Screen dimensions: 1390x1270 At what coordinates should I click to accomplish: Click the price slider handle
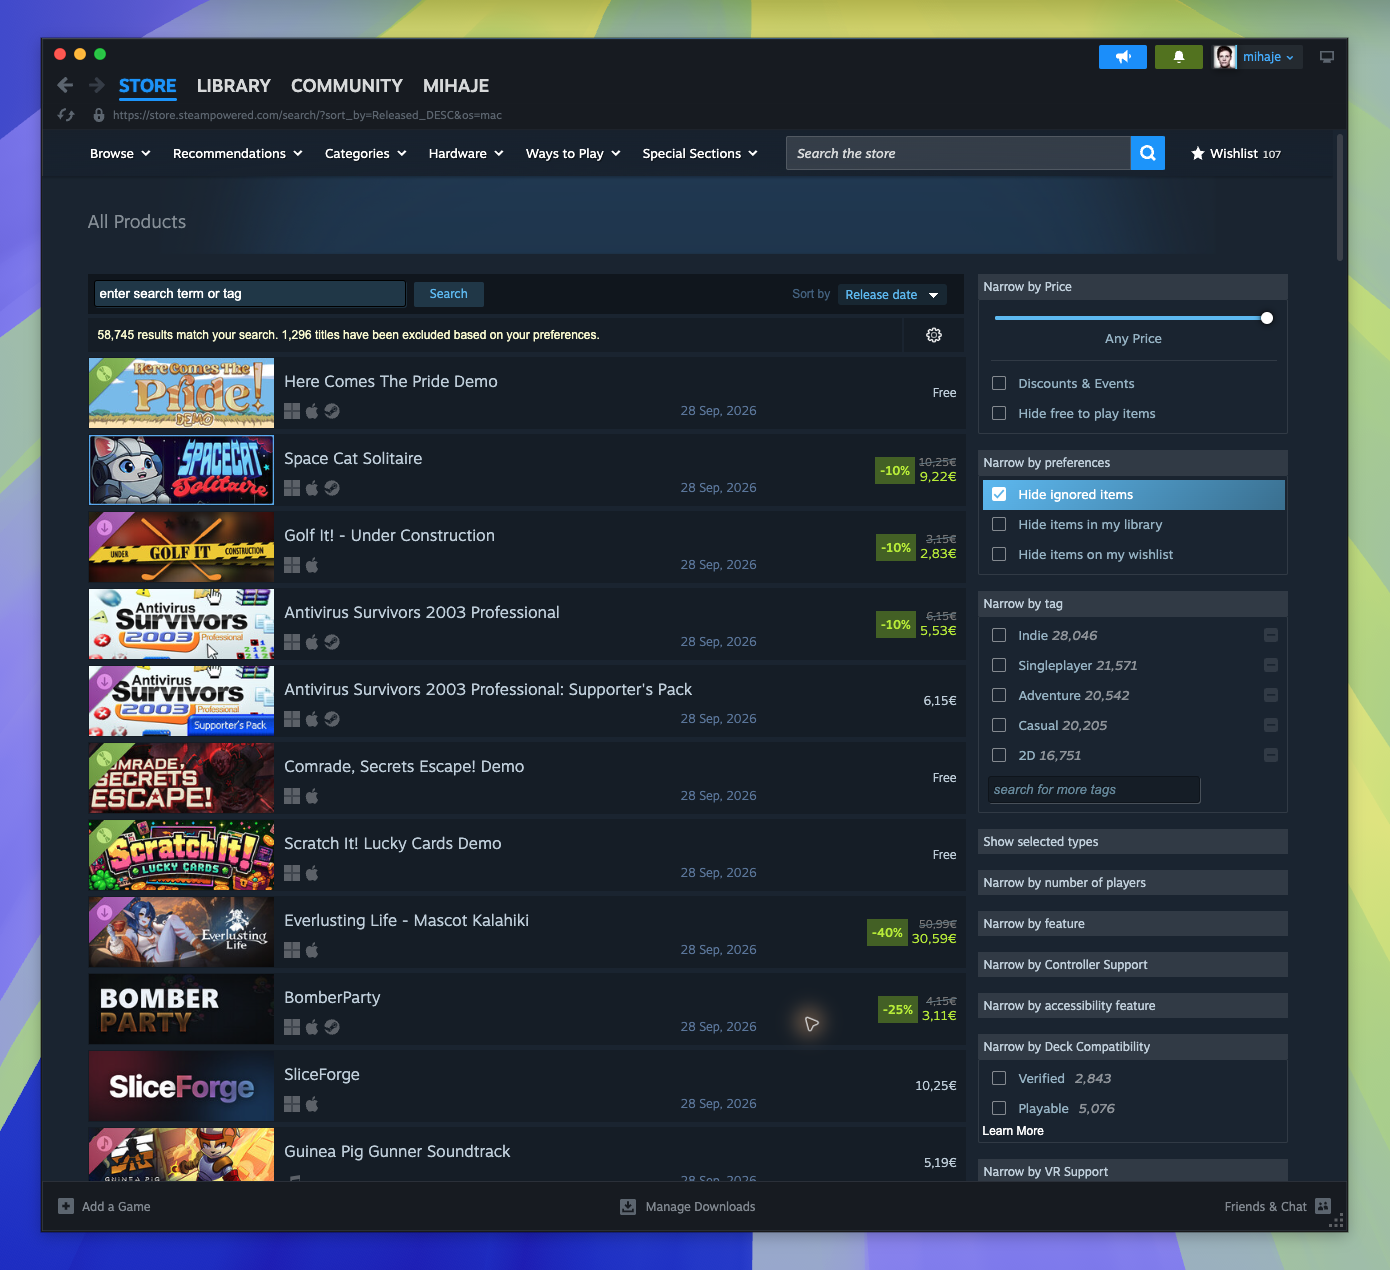(x=1267, y=318)
